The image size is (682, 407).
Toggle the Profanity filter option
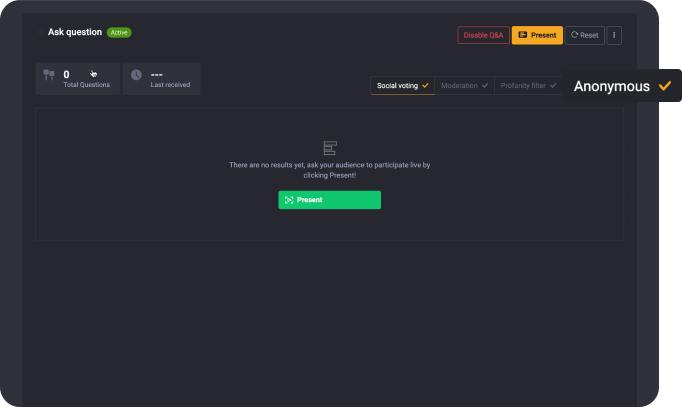pyautogui.click(x=528, y=86)
